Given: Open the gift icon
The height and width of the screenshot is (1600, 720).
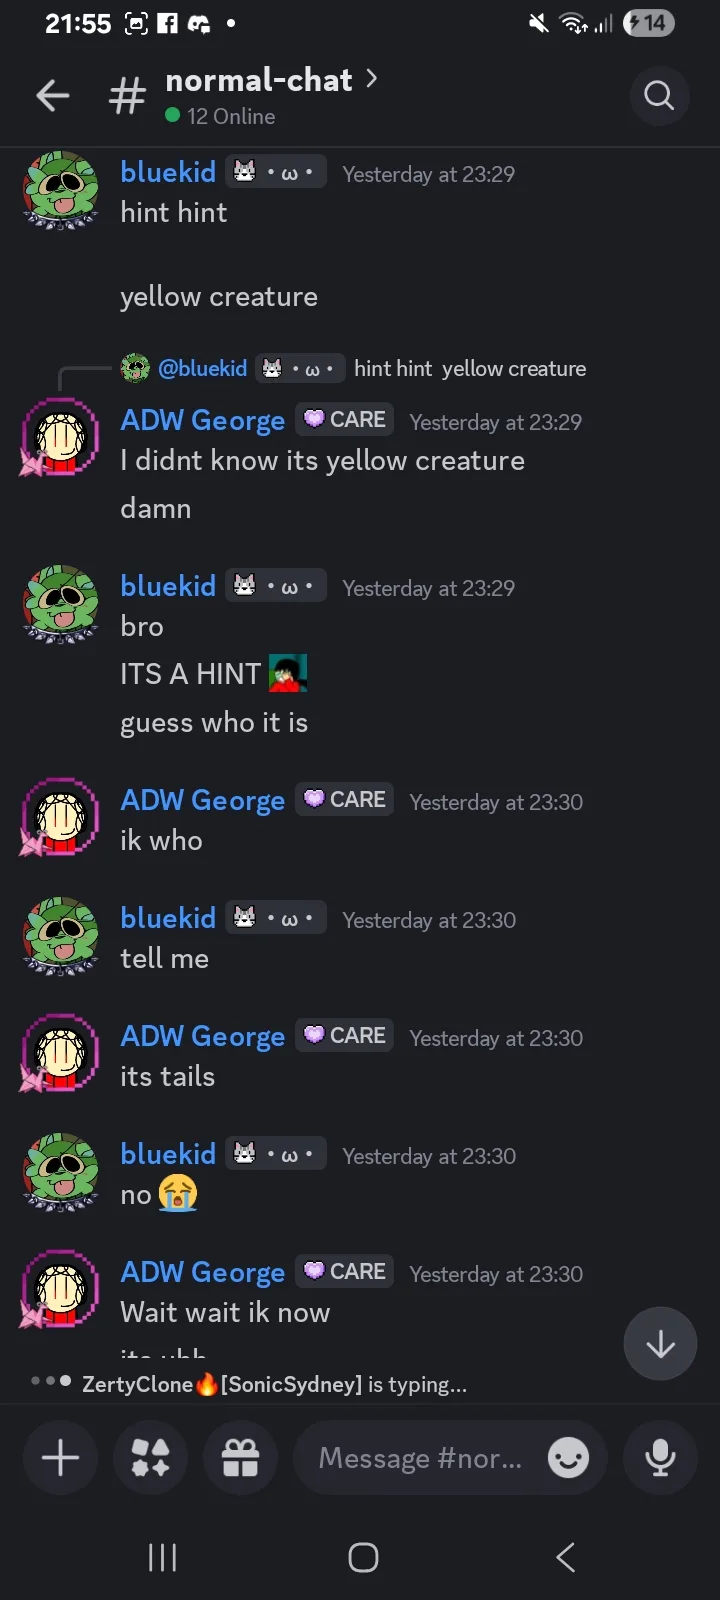Looking at the screenshot, I should tap(240, 1458).
